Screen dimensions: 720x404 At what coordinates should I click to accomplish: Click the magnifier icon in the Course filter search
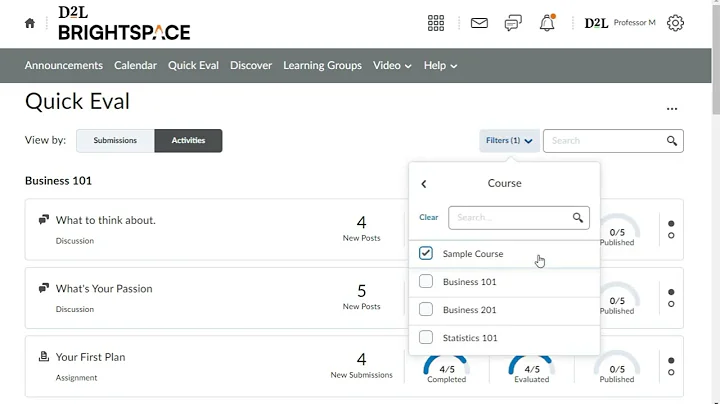coord(578,218)
